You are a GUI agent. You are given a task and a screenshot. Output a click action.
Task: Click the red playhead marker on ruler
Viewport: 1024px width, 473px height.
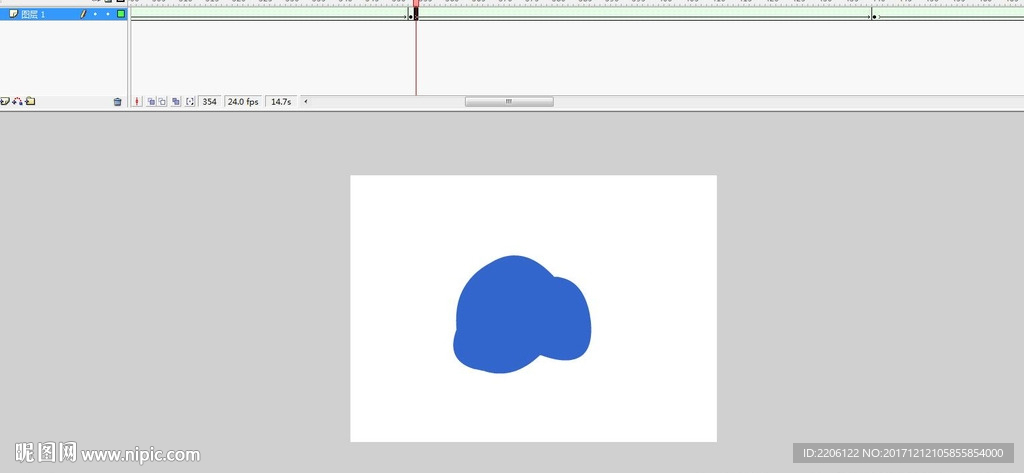[x=415, y=3]
